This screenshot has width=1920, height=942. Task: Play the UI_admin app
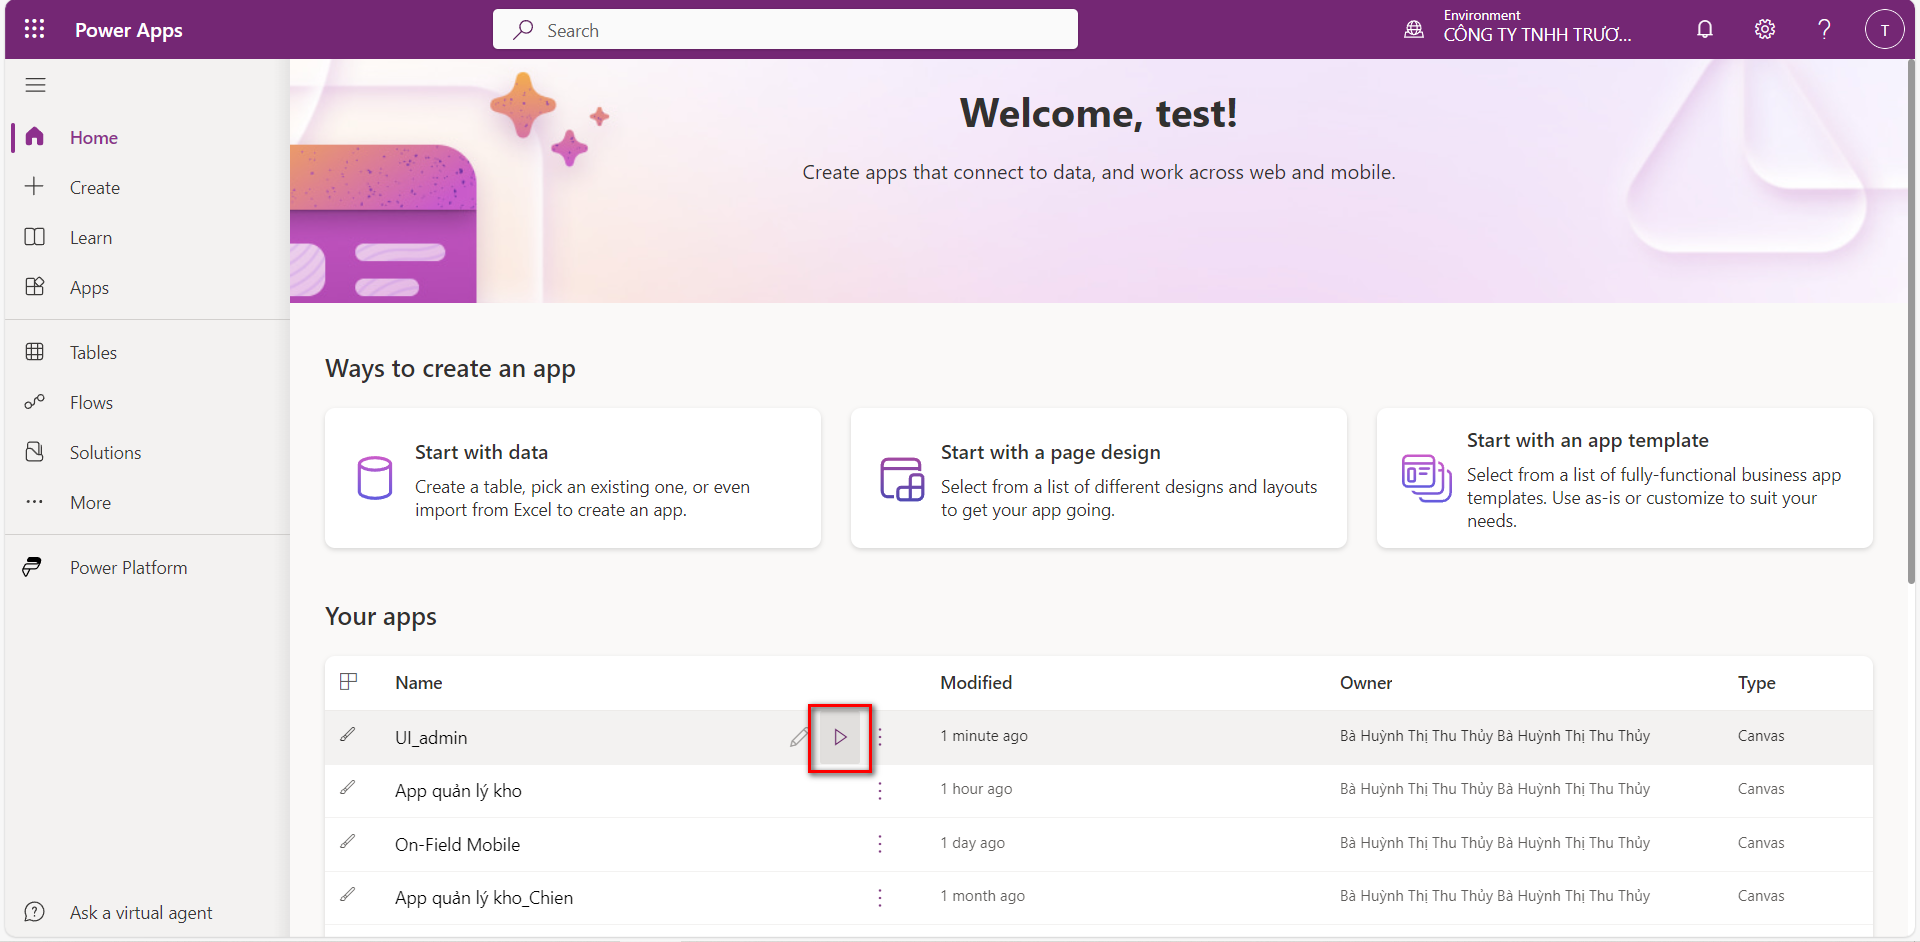pyautogui.click(x=840, y=737)
